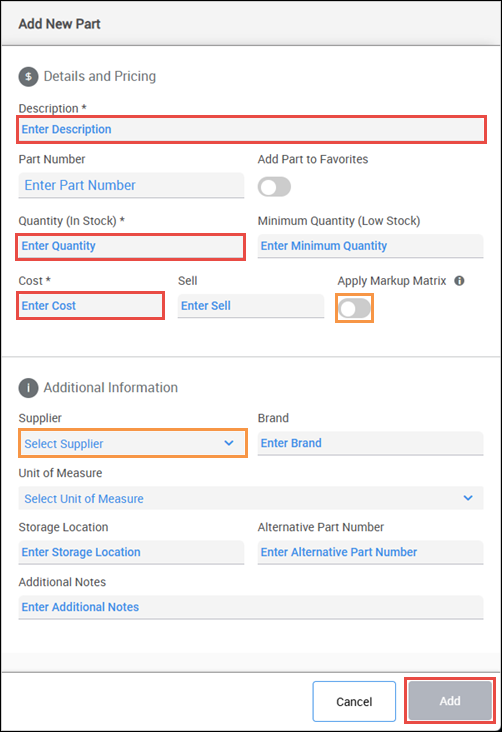Click the Enter Part Number field
The height and width of the screenshot is (732, 502).
coord(131,185)
